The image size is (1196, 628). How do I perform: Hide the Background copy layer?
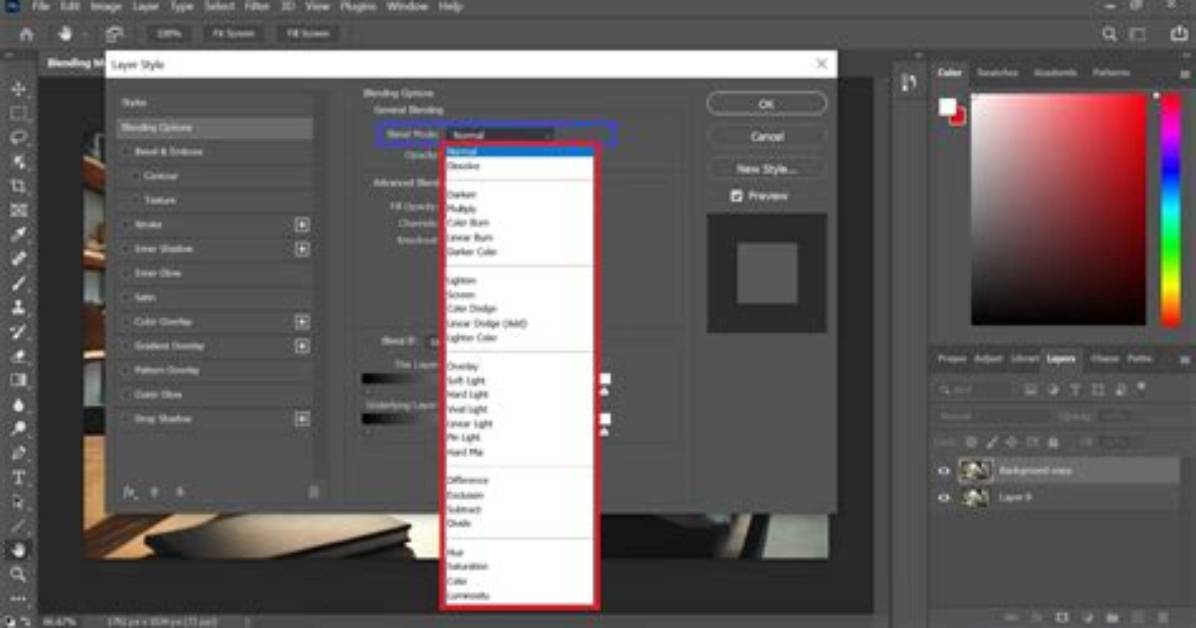[944, 471]
